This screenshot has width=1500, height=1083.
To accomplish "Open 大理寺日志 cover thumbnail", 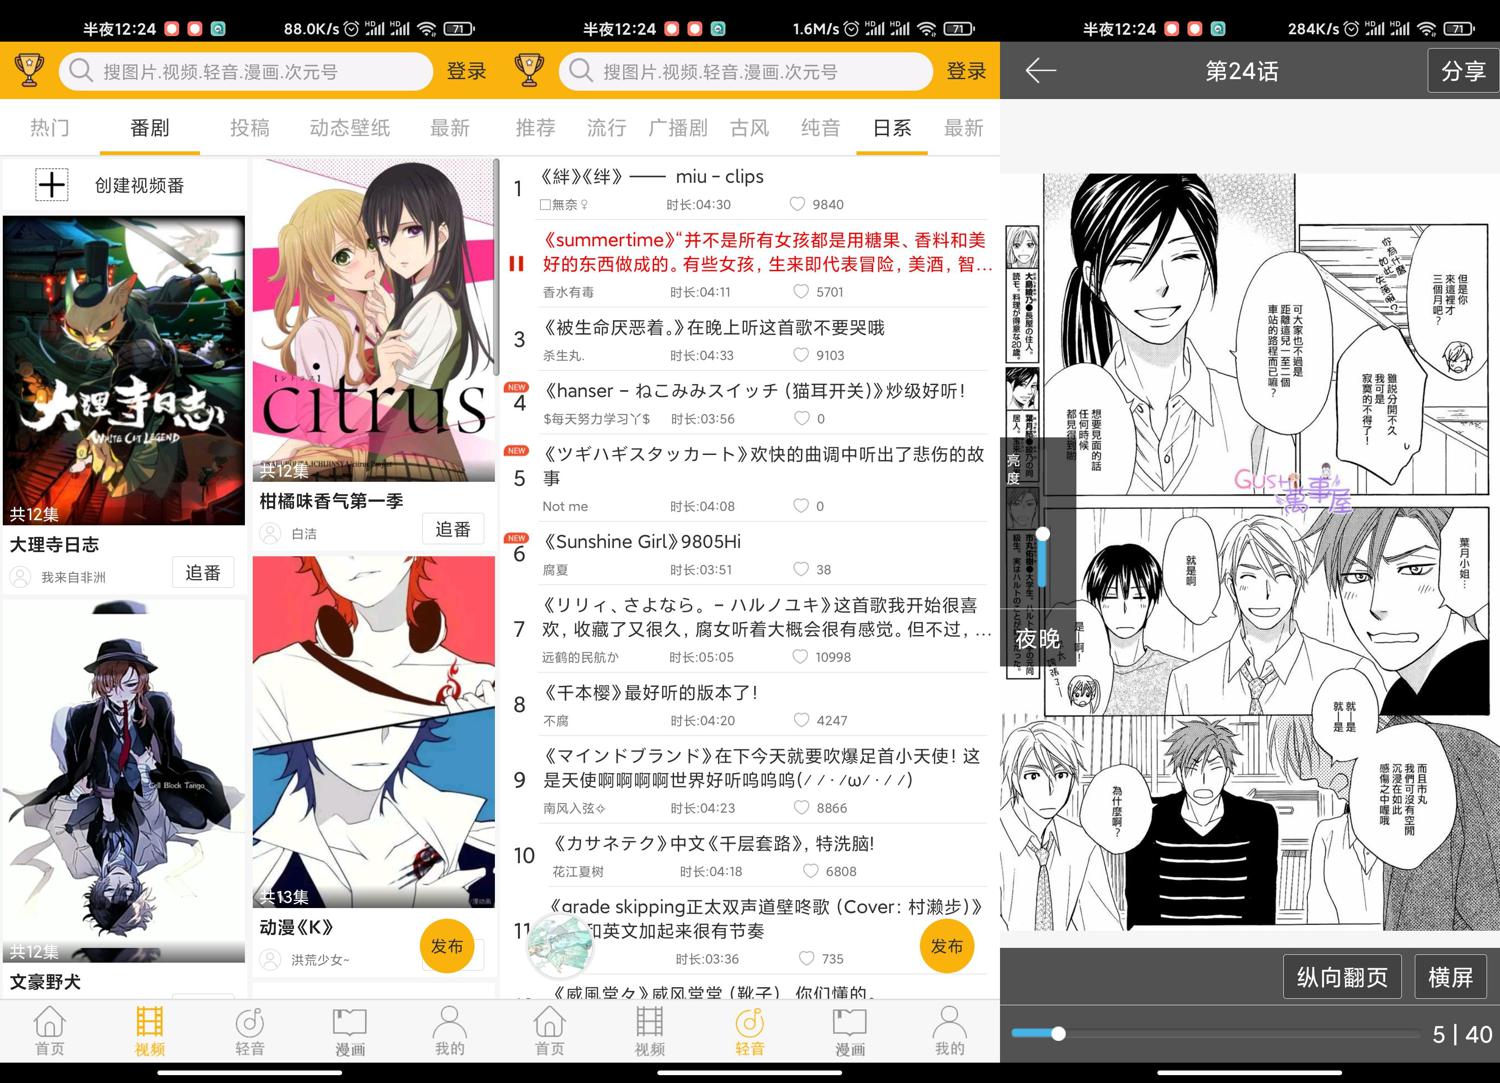I will 124,370.
